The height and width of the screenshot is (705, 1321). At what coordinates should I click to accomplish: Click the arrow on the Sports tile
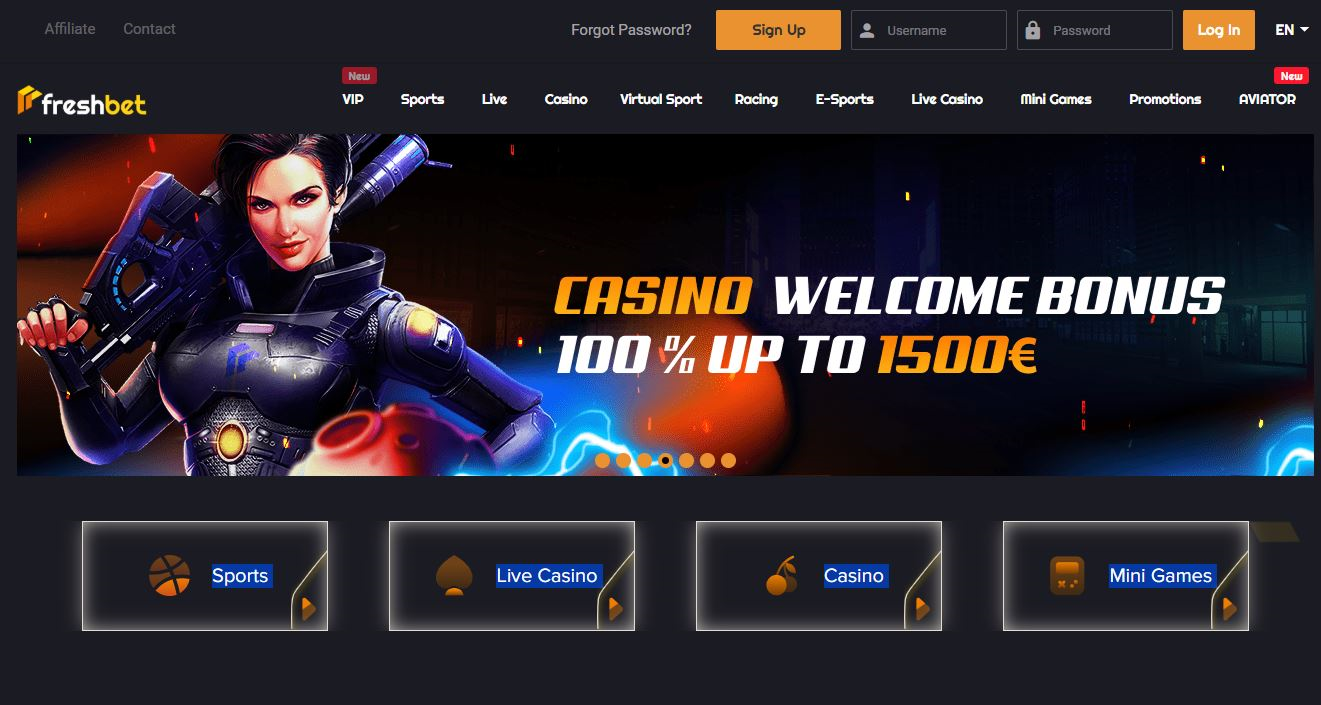pyautogui.click(x=309, y=608)
